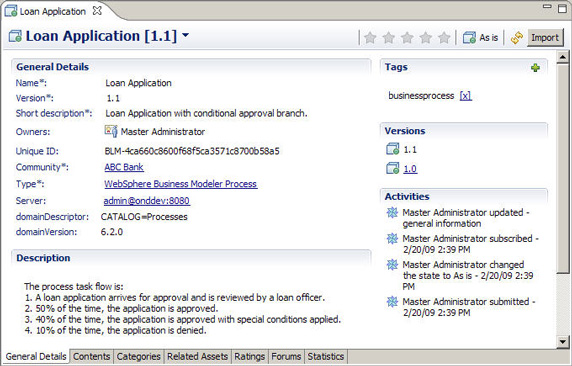Open WebSphere Business Modeler Process type link
Image resolution: width=572 pixels, height=366 pixels.
181,184
